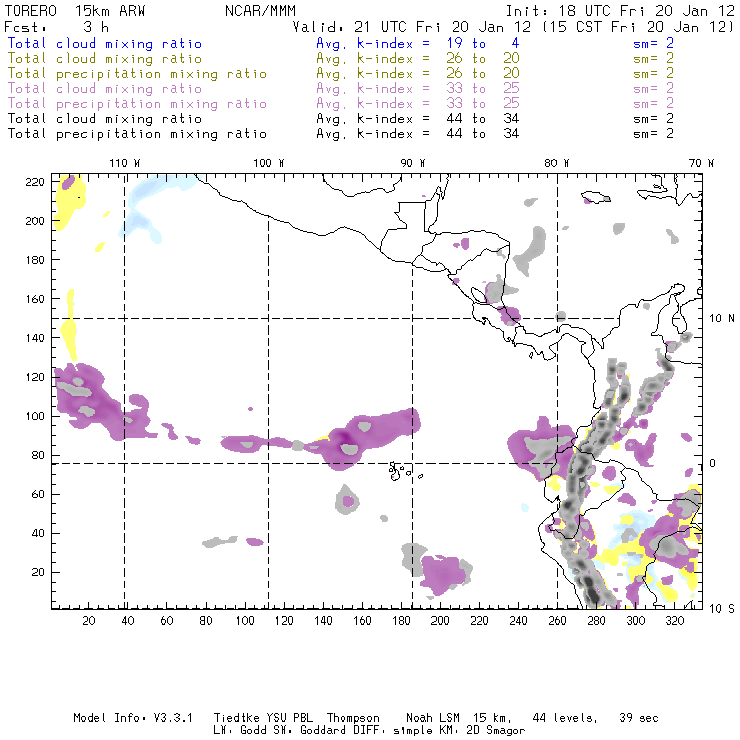Image resolution: width=740 pixels, height=740 pixels.
Task: Click 'Avg. k-index = 26 to 20' in the olive cloud row
Action: pos(418,59)
